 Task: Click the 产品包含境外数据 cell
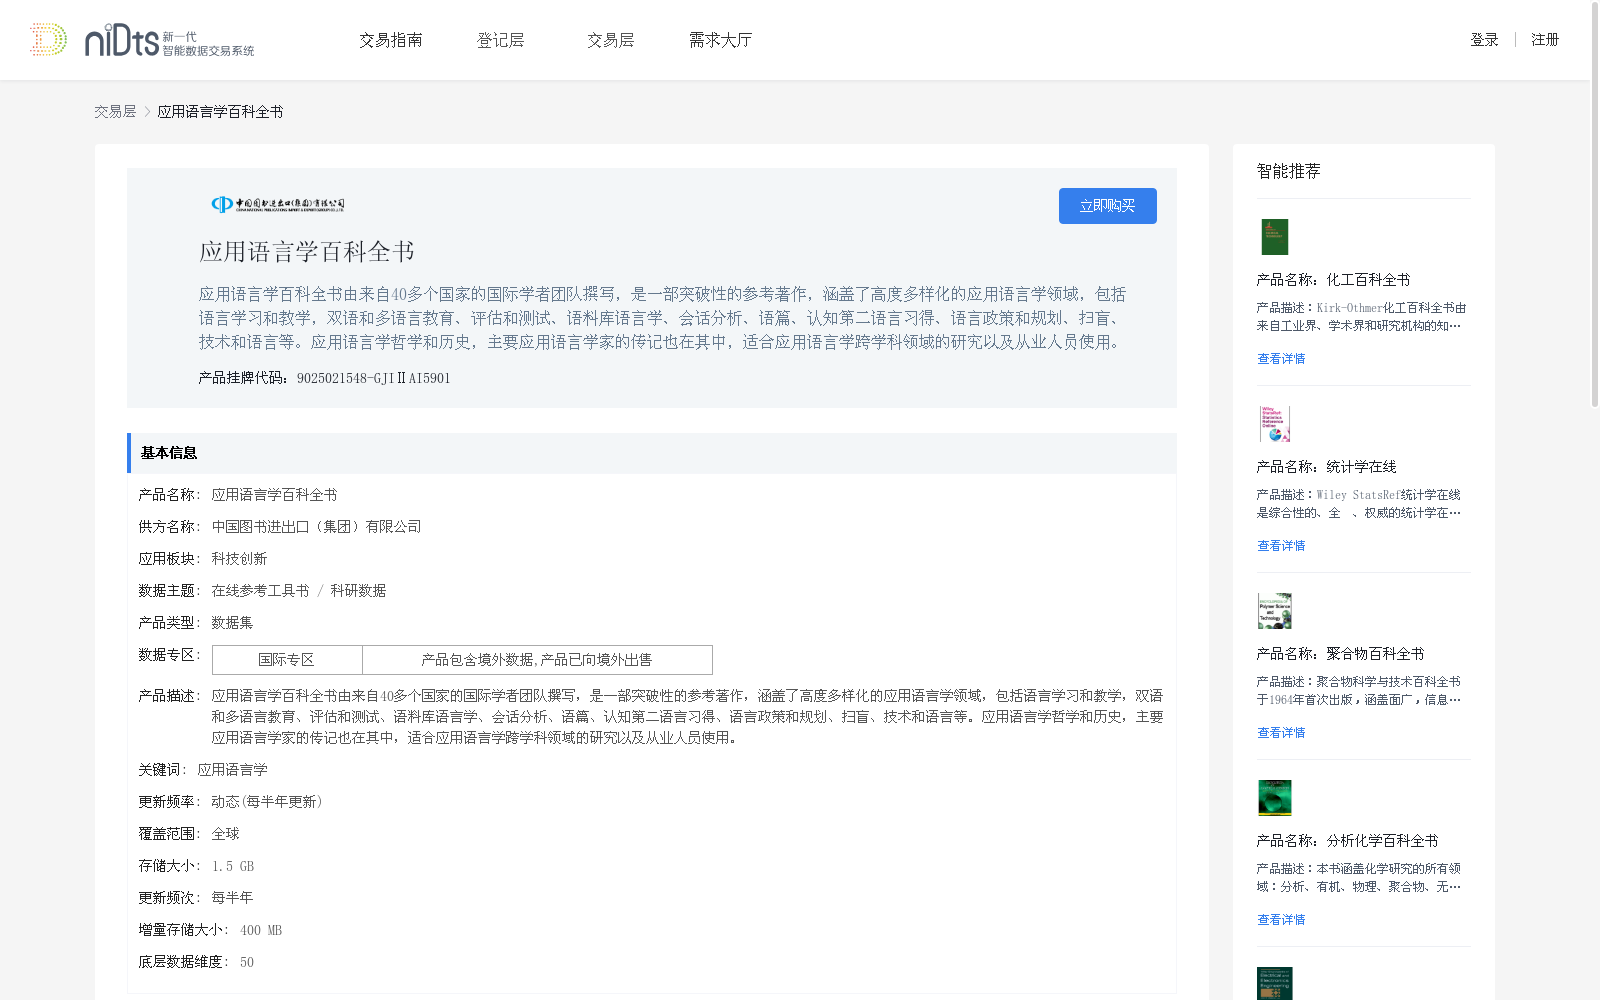click(x=537, y=660)
